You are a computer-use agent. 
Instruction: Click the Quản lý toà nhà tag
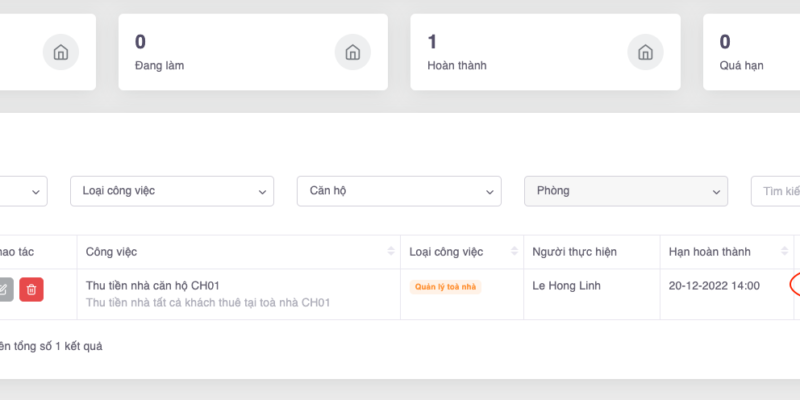(445, 287)
